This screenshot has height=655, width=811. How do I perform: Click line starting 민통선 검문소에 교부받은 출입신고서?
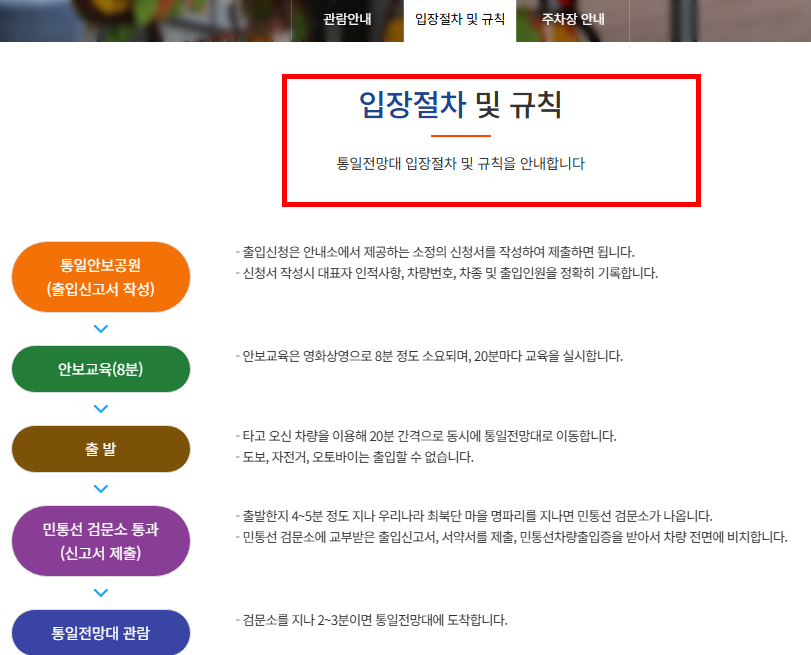pyautogui.click(x=512, y=537)
